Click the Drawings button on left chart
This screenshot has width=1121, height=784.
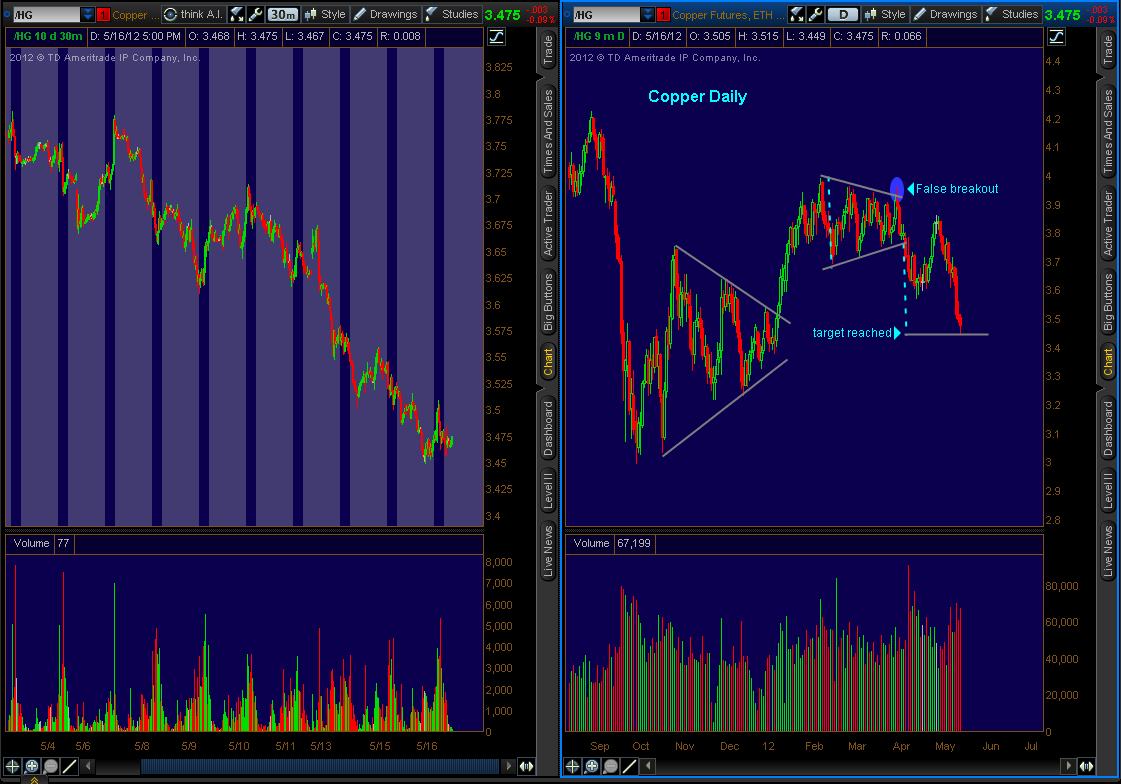click(x=385, y=14)
